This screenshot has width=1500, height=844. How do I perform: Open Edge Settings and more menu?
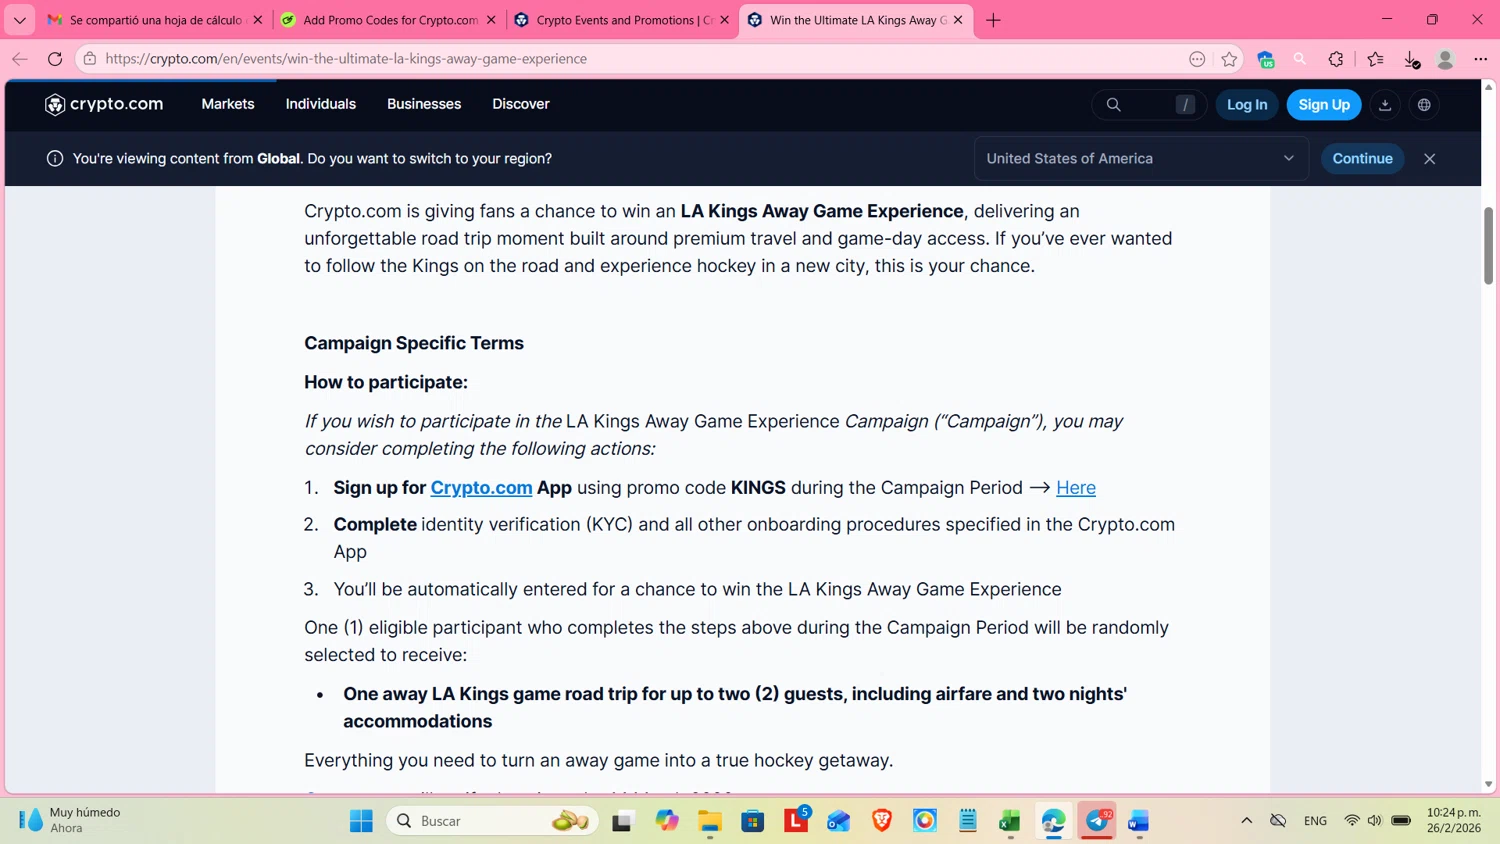pos(1481,59)
